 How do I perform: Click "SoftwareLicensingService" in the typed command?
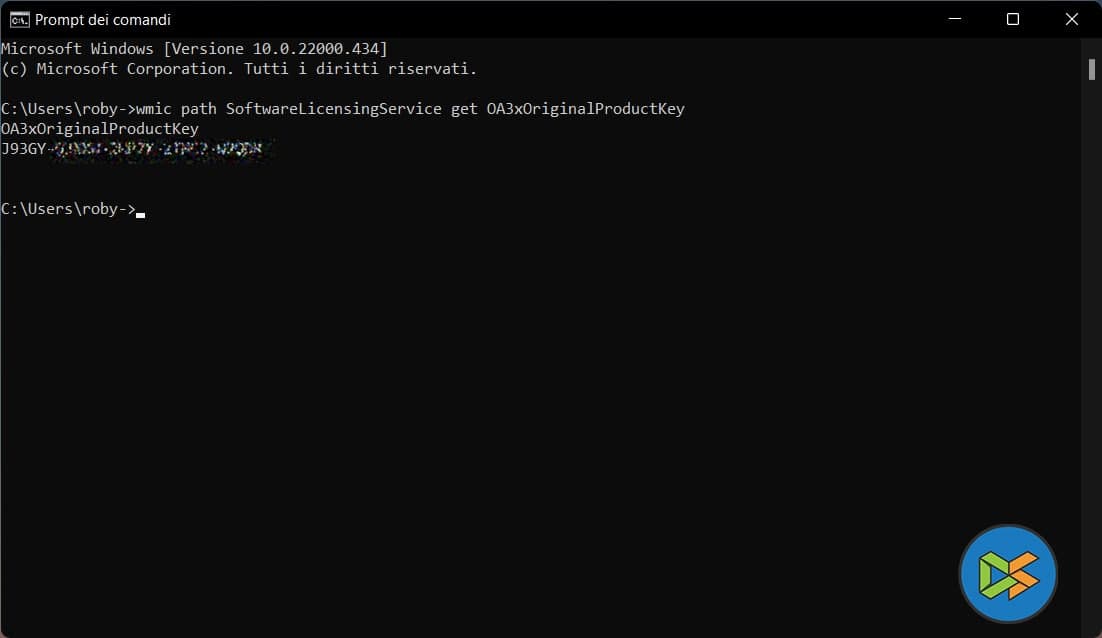333,109
